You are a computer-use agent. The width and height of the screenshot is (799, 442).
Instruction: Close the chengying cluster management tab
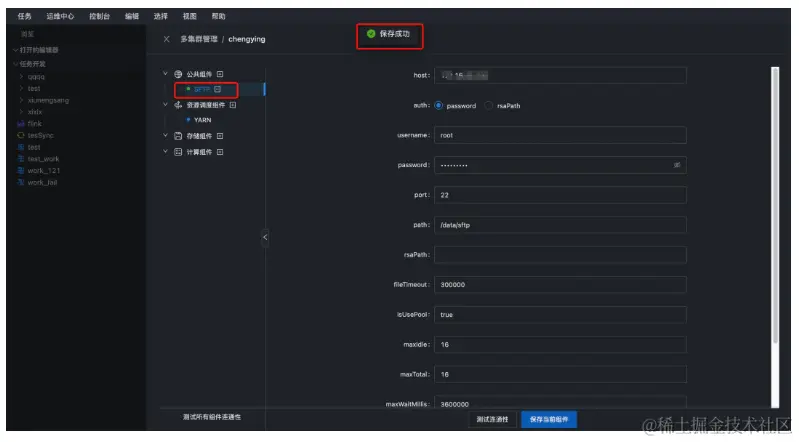click(167, 39)
